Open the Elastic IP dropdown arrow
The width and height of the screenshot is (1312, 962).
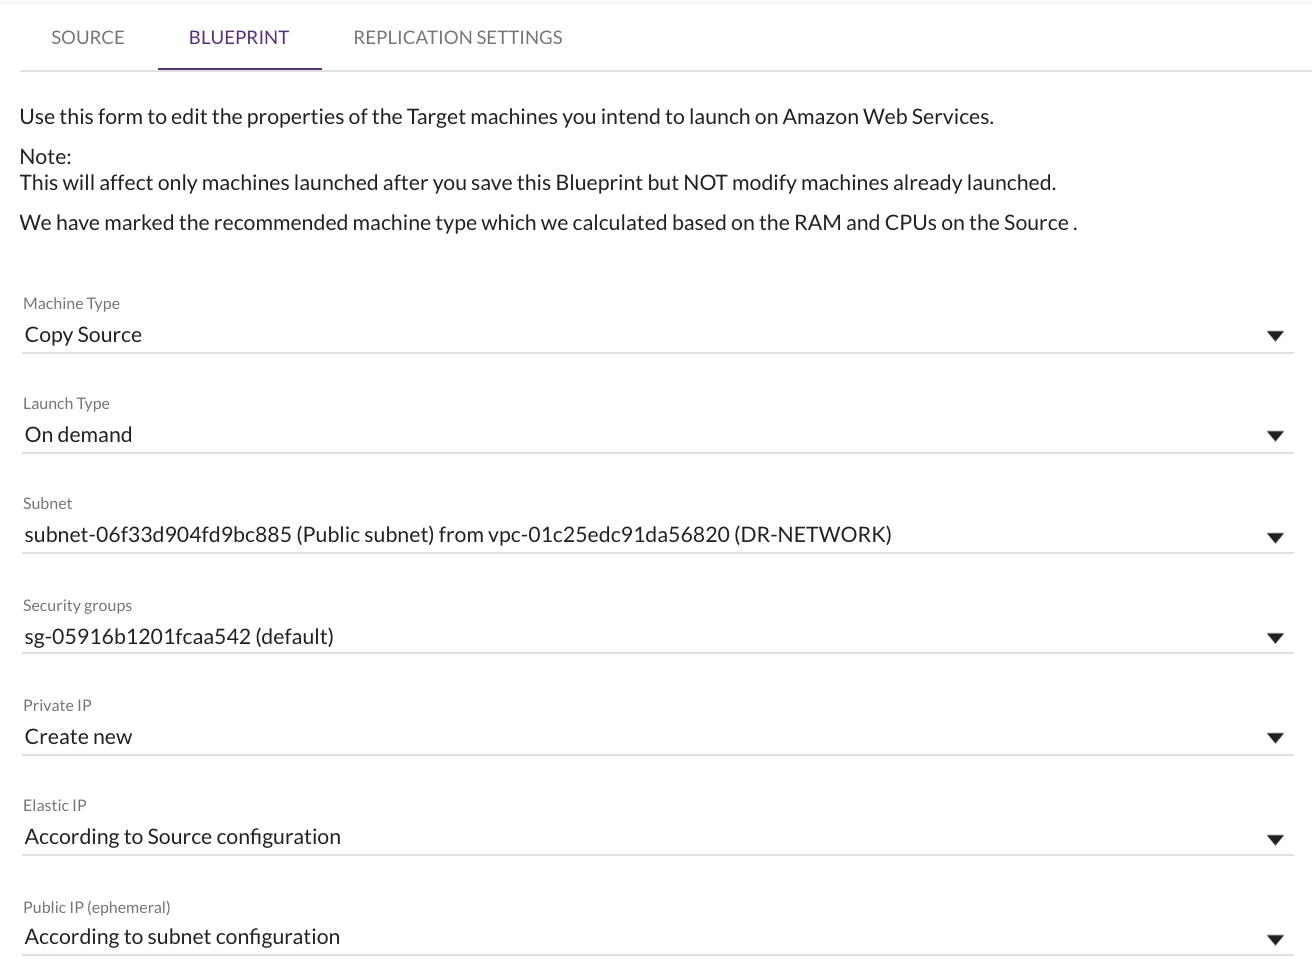1276,839
